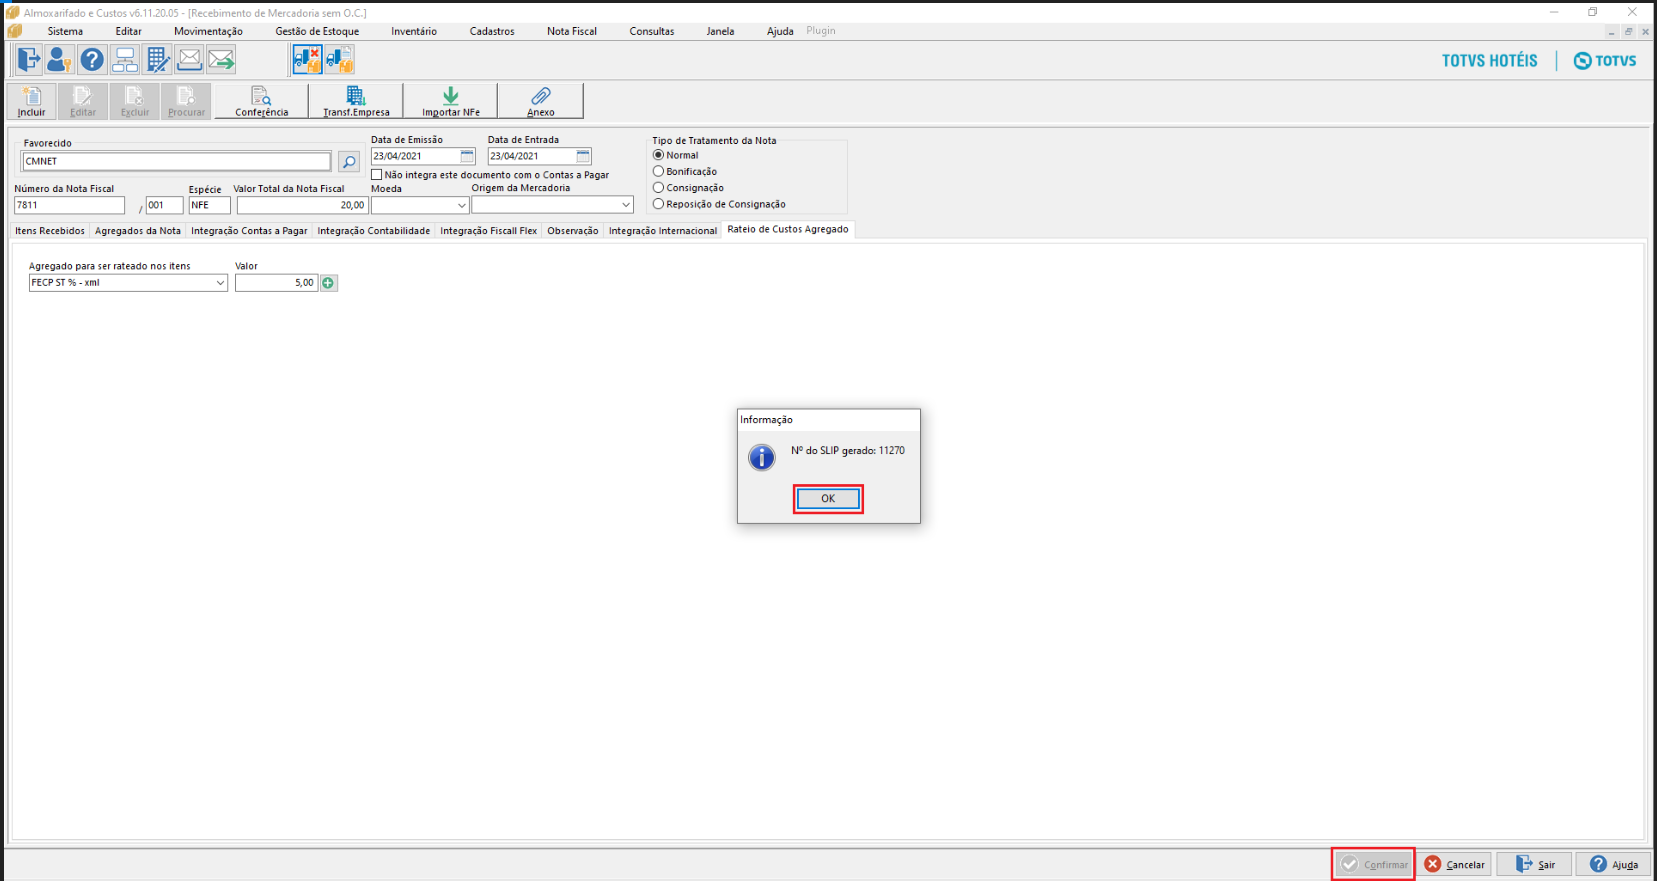The image size is (1657, 881).
Task: Click the Valor Total da Nota Fiscal field
Action: coord(302,205)
